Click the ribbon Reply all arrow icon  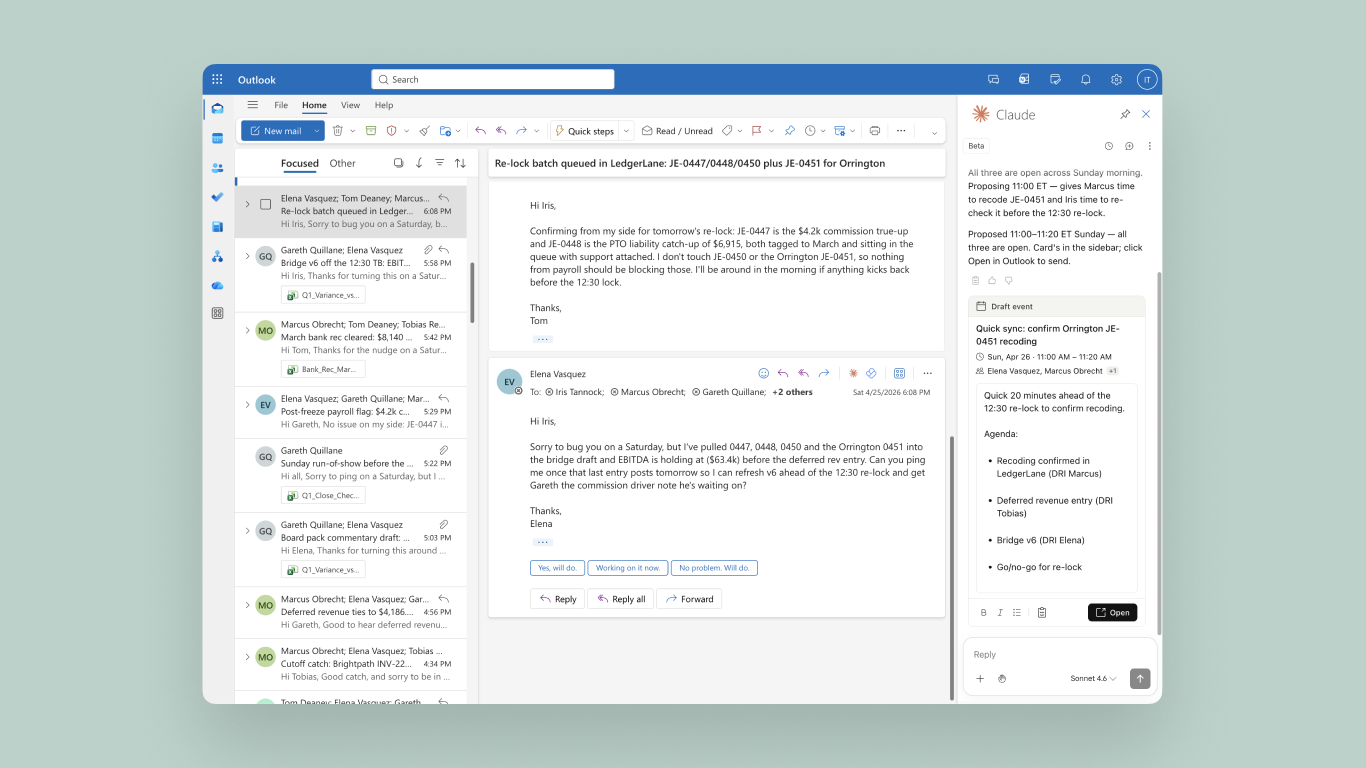(x=501, y=131)
